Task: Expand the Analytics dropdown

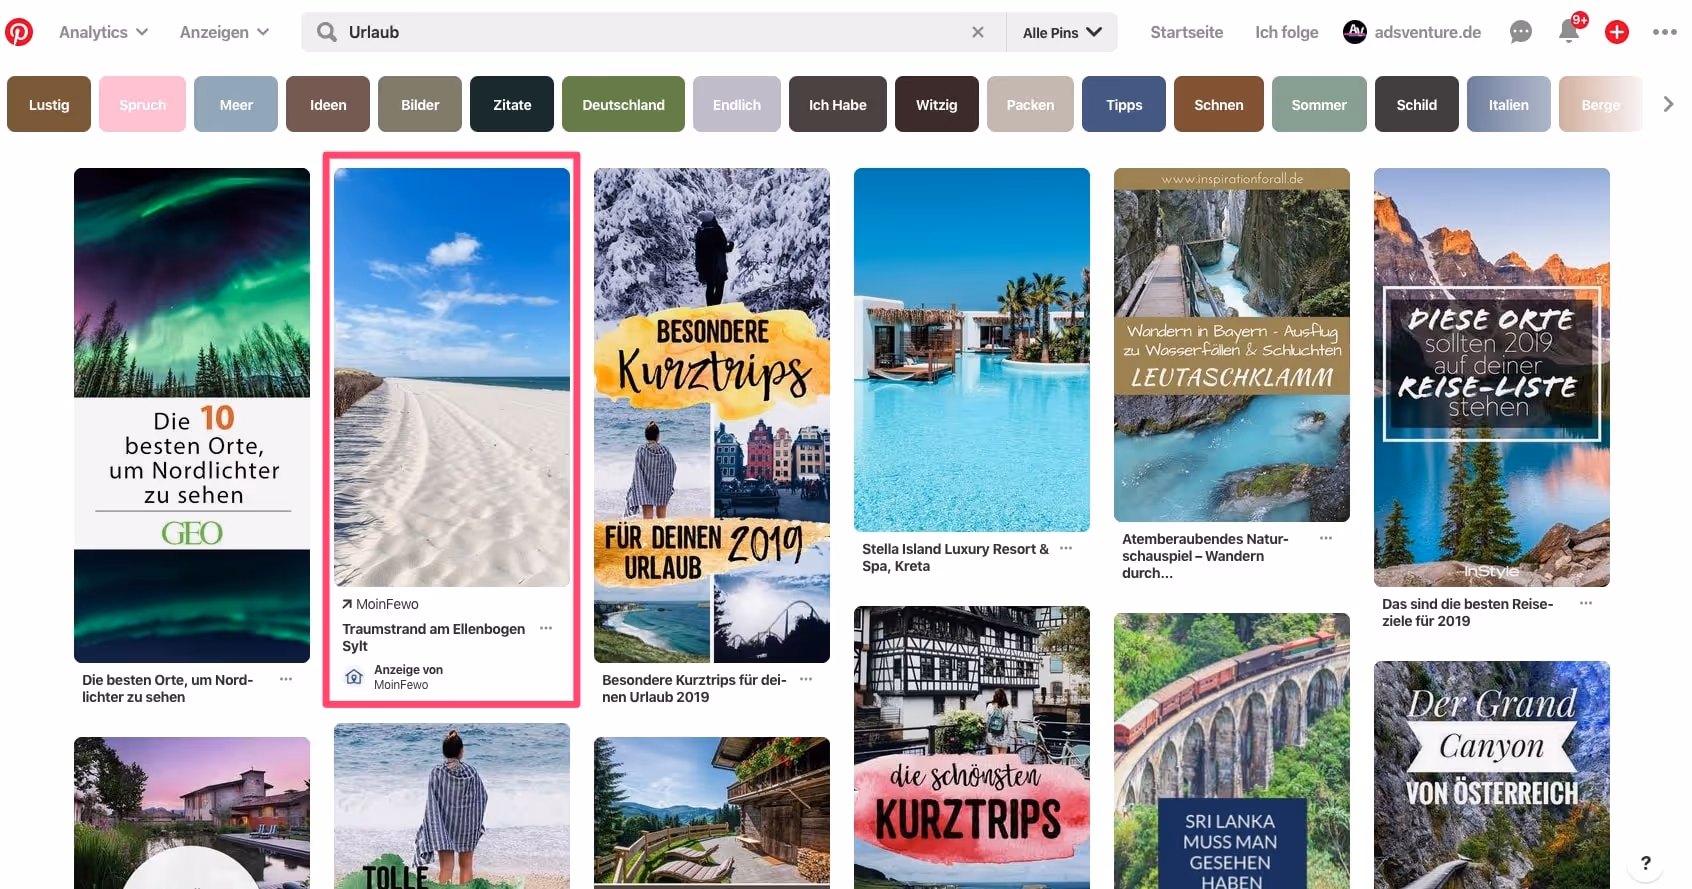Action: [104, 32]
